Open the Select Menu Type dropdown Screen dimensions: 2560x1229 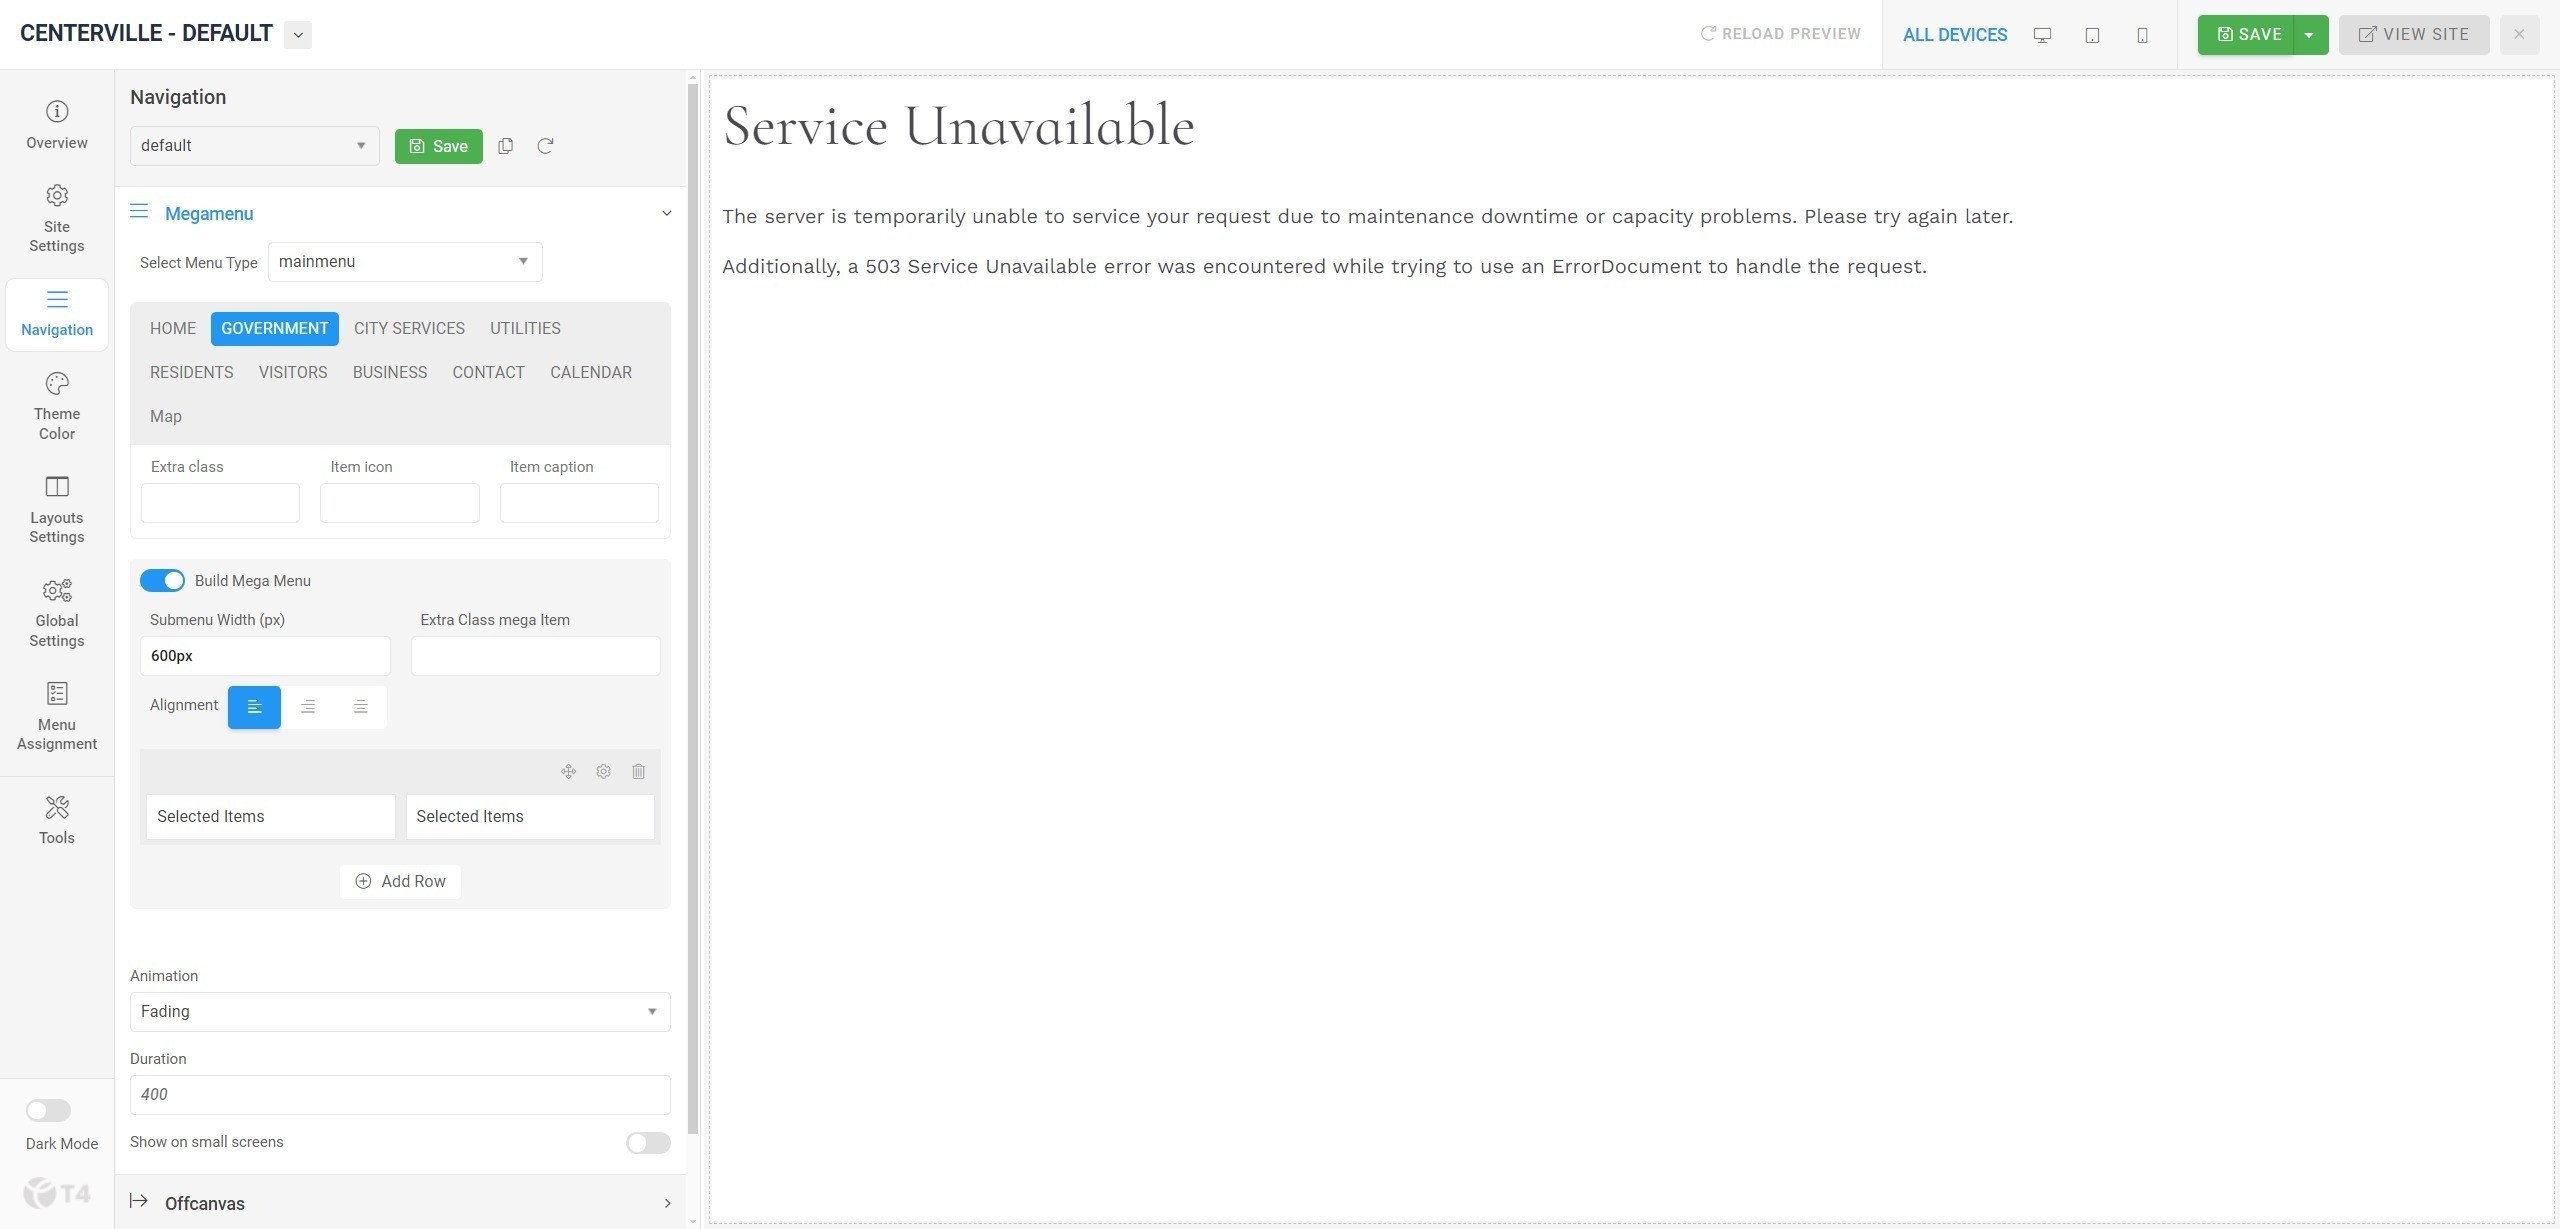click(x=404, y=262)
